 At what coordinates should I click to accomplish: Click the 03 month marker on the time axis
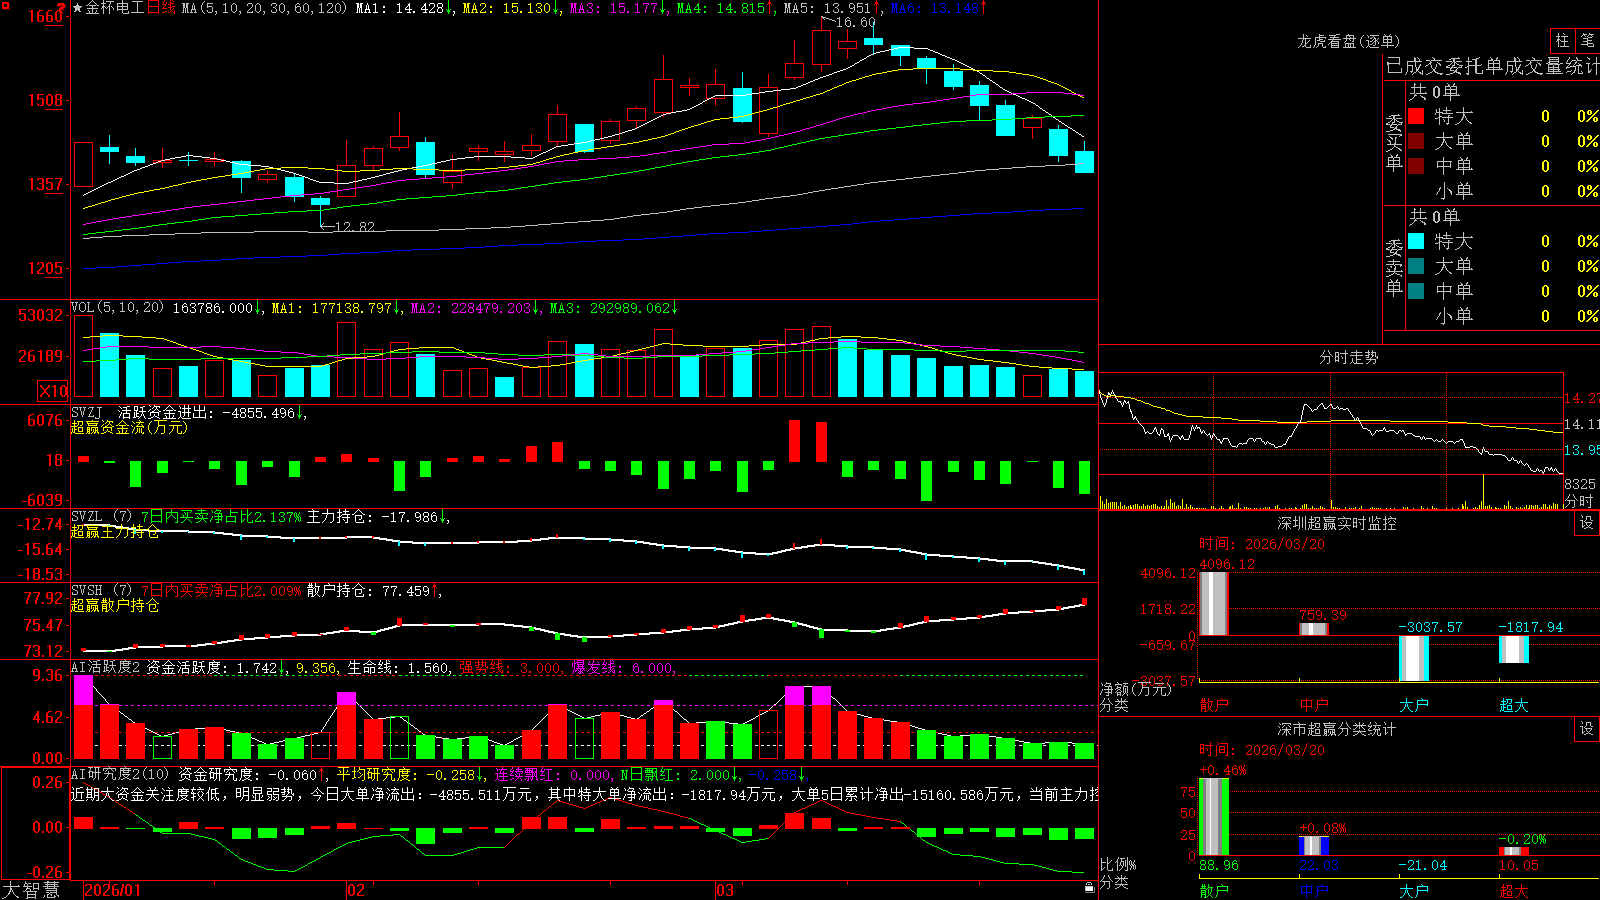tap(725, 890)
